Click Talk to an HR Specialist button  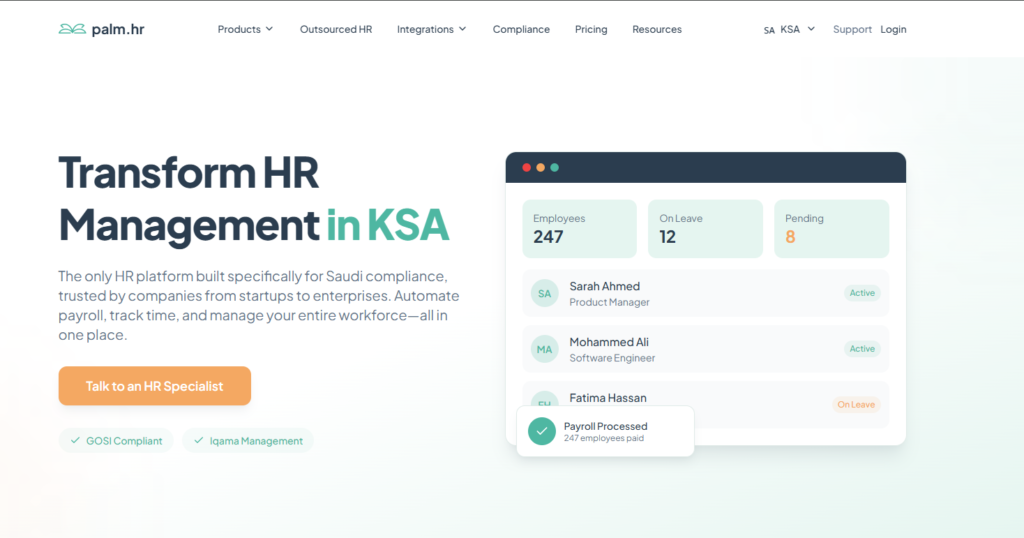155,386
